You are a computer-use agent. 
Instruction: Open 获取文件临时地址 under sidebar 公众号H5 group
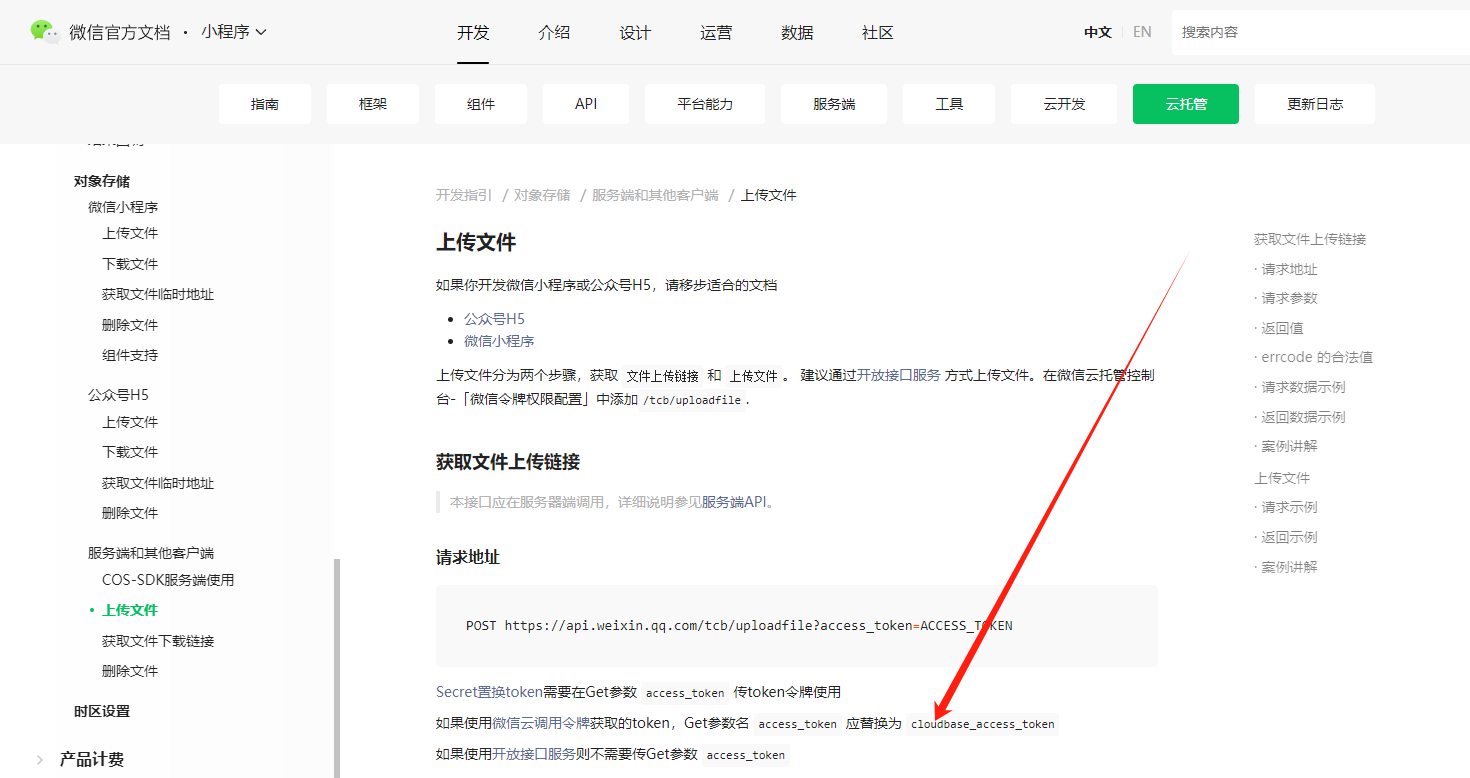(x=158, y=483)
